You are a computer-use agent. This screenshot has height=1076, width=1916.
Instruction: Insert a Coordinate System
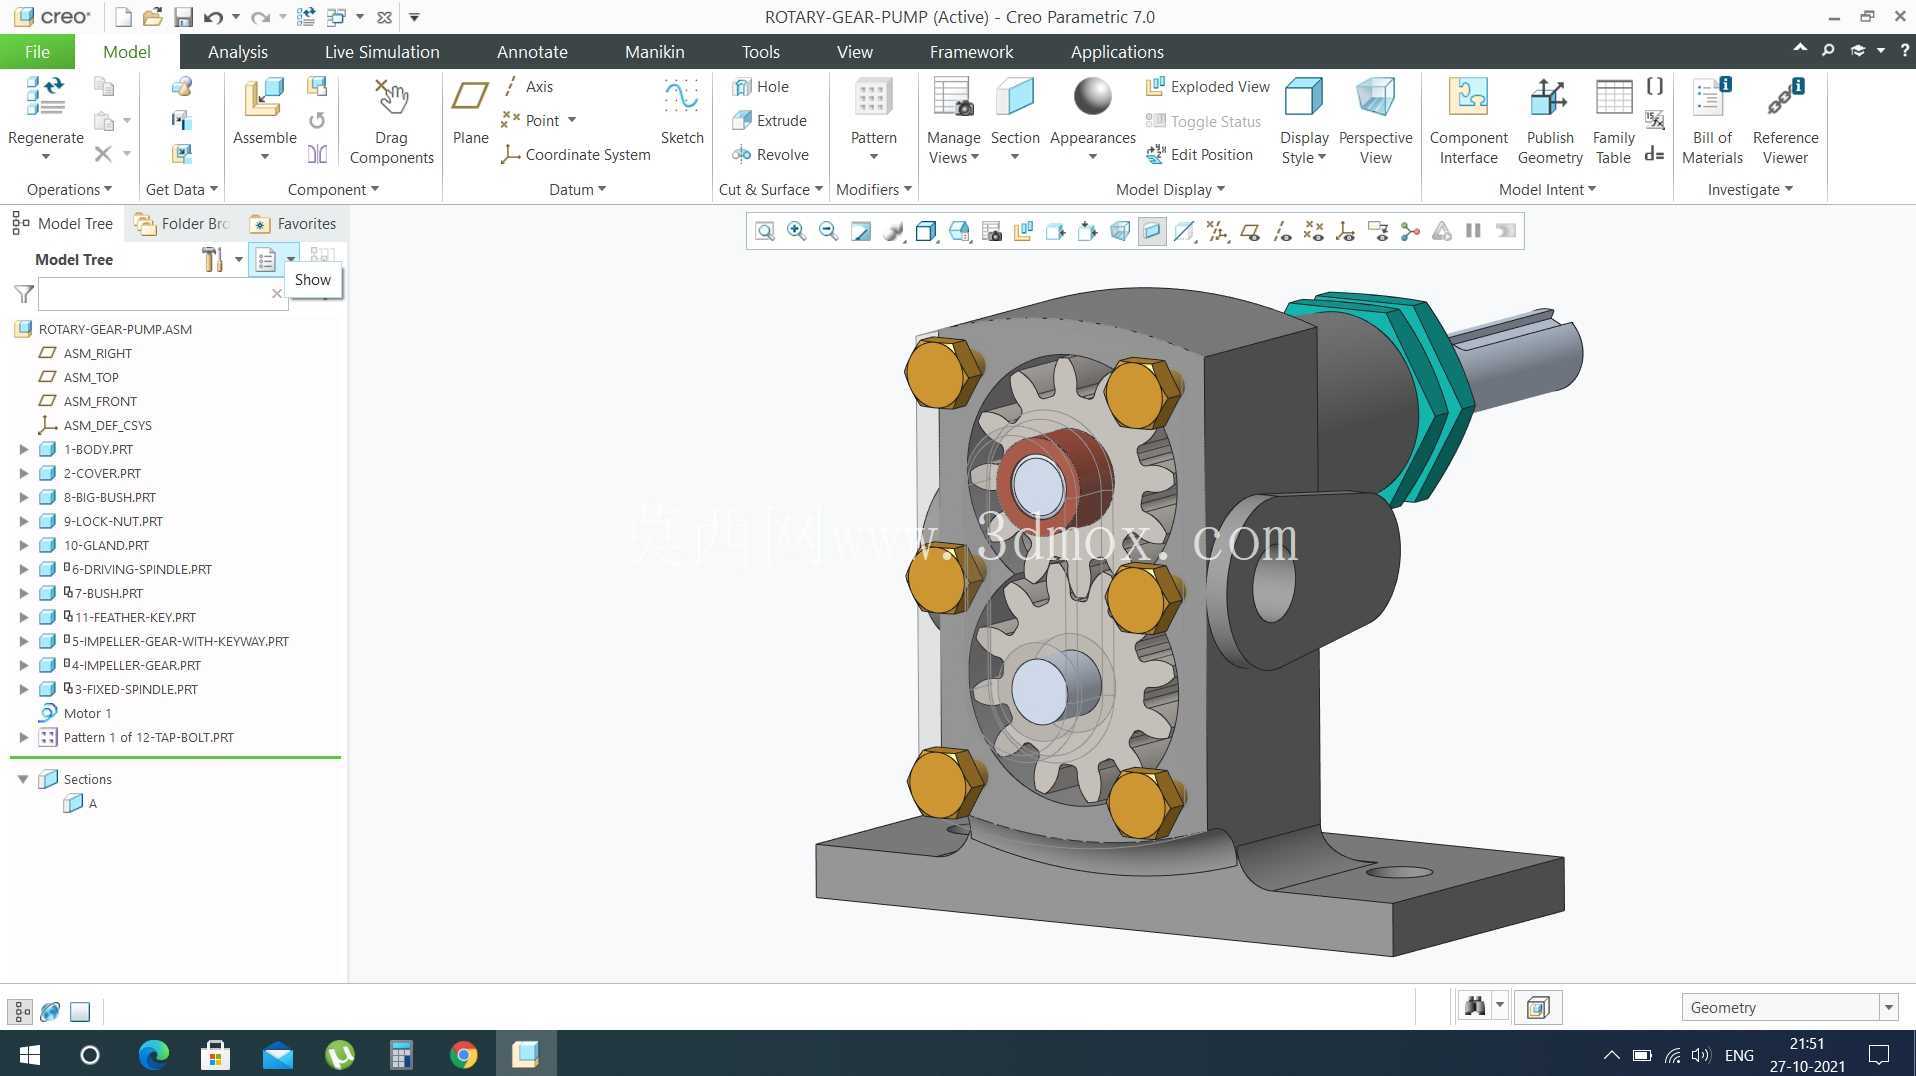click(x=576, y=155)
